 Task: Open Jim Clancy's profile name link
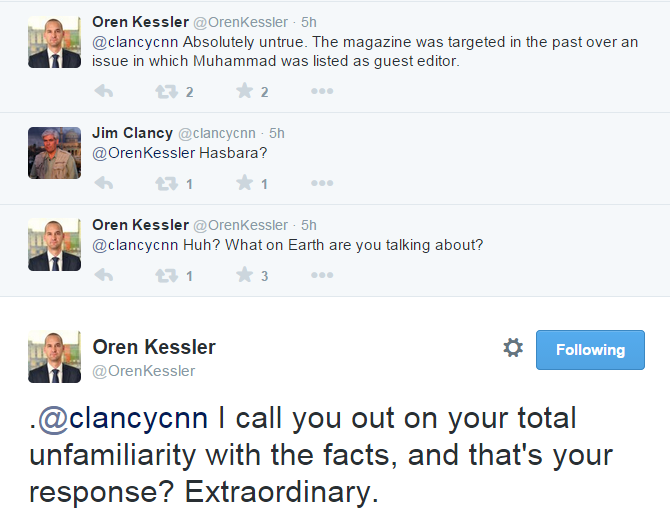[x=132, y=133]
